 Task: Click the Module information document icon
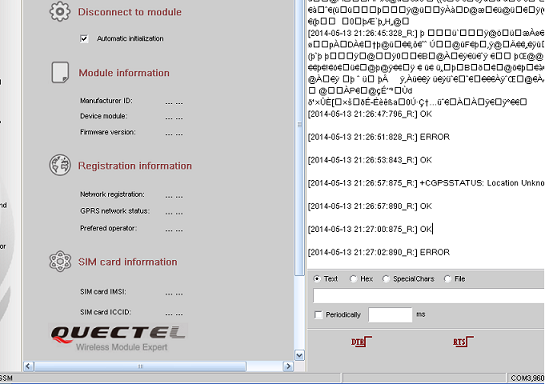[60, 72]
